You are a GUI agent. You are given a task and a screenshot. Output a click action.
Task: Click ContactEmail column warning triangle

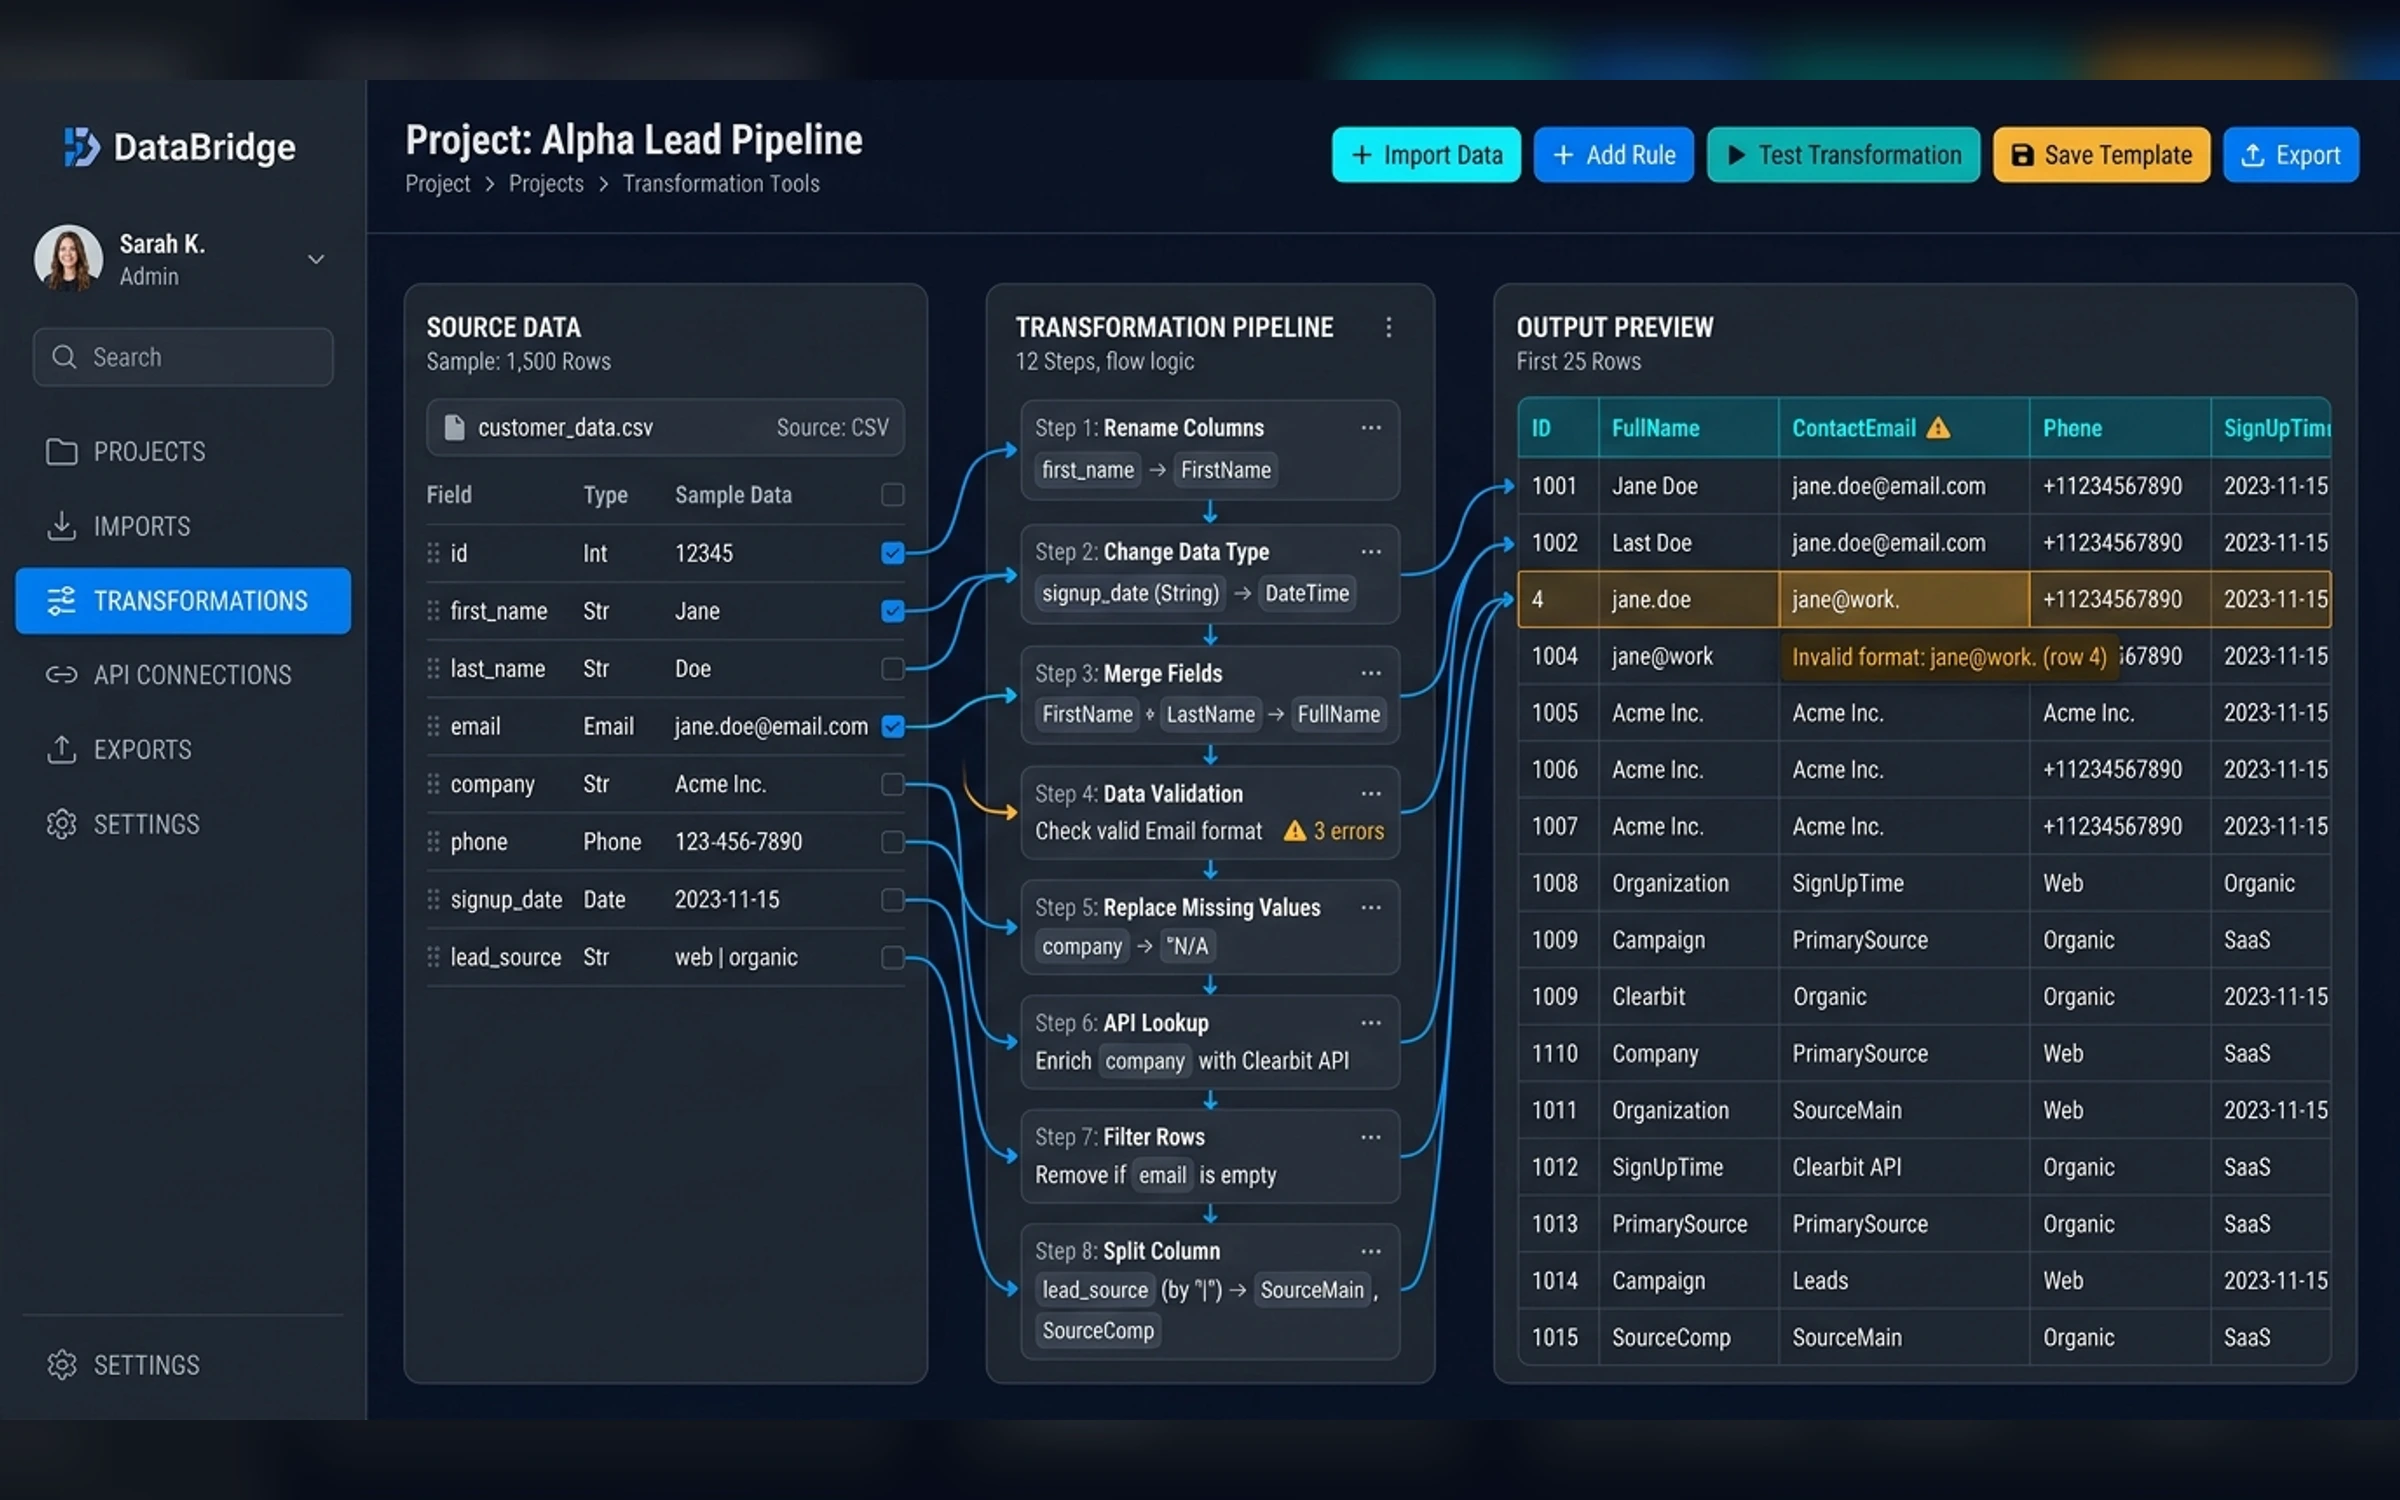(1938, 428)
